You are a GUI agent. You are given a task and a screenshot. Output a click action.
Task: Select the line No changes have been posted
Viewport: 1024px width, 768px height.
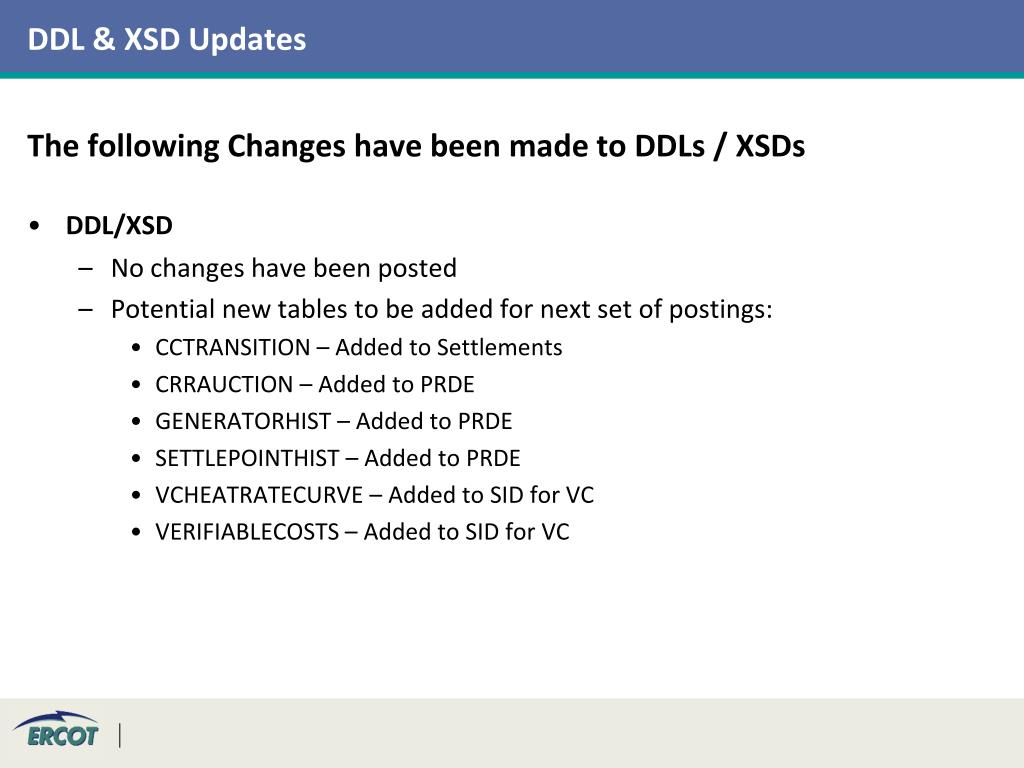[283, 268]
